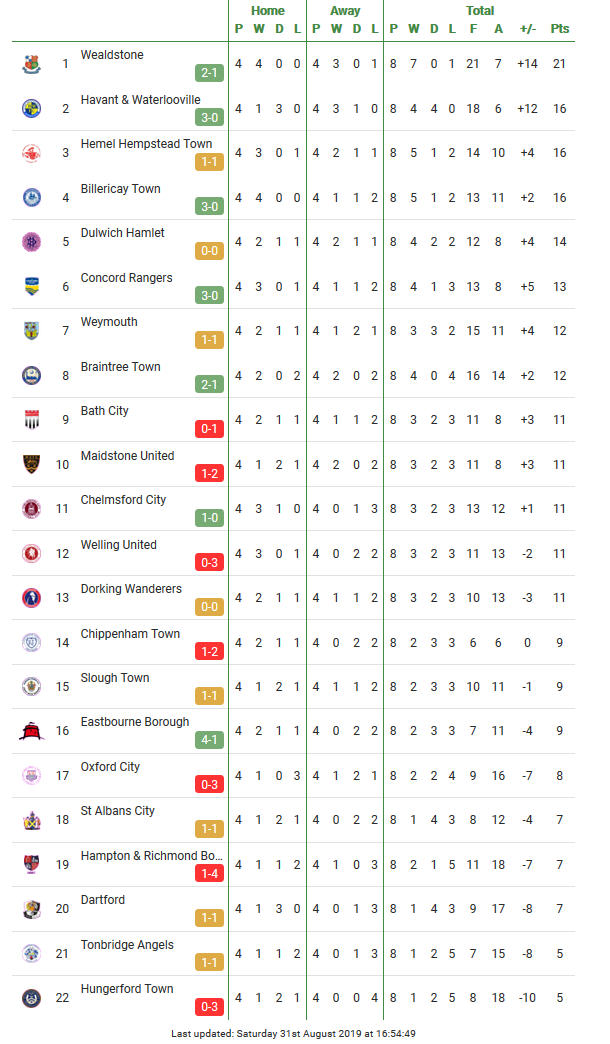Click Eastbourne Borough's green 4-1 result badge

[209, 740]
